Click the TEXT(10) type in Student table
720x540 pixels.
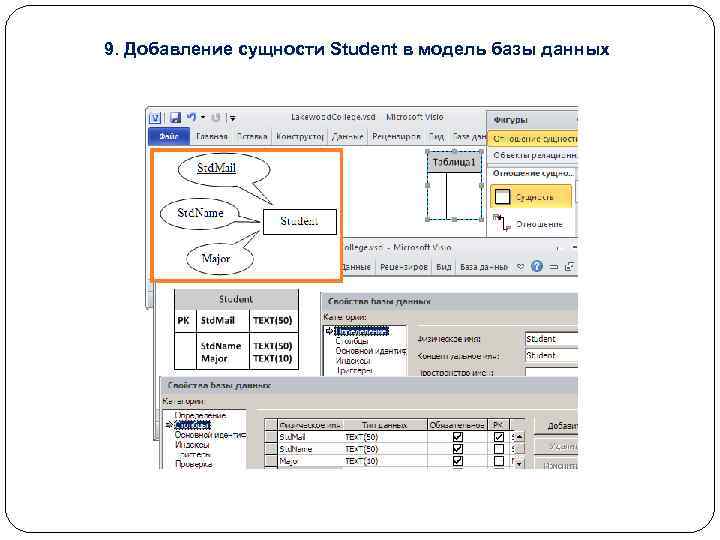pyautogui.click(x=272, y=359)
